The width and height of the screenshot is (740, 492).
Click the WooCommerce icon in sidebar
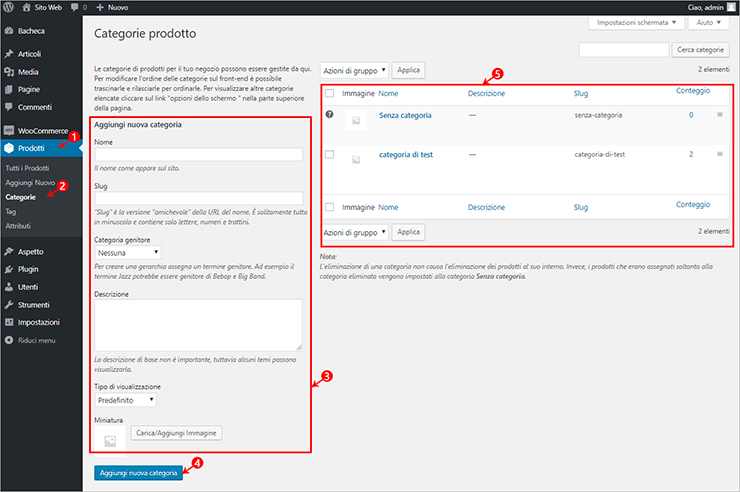[x=8, y=131]
